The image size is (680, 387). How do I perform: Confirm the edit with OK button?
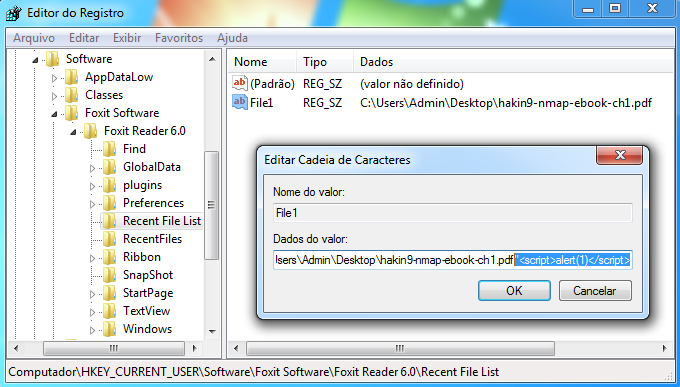(x=514, y=291)
